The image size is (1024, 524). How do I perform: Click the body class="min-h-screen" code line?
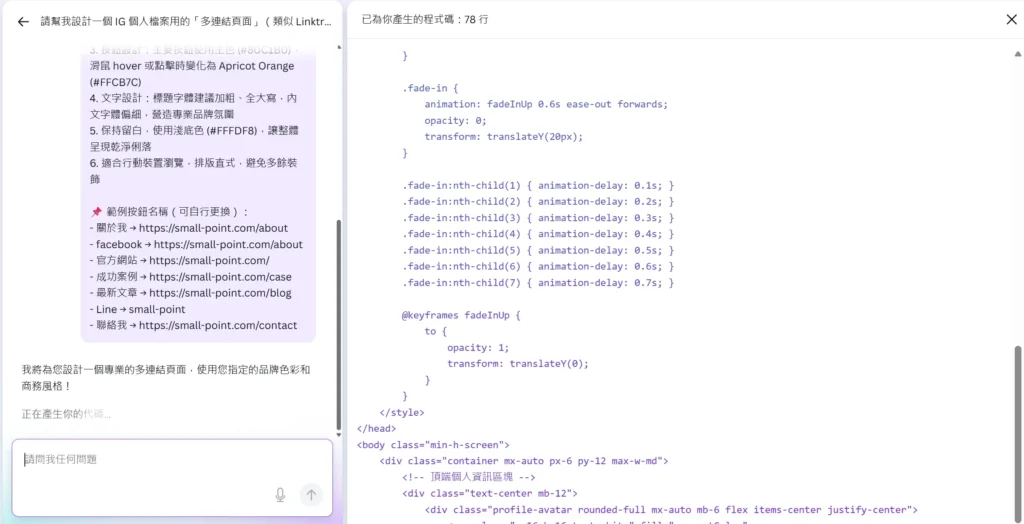click(x=433, y=444)
